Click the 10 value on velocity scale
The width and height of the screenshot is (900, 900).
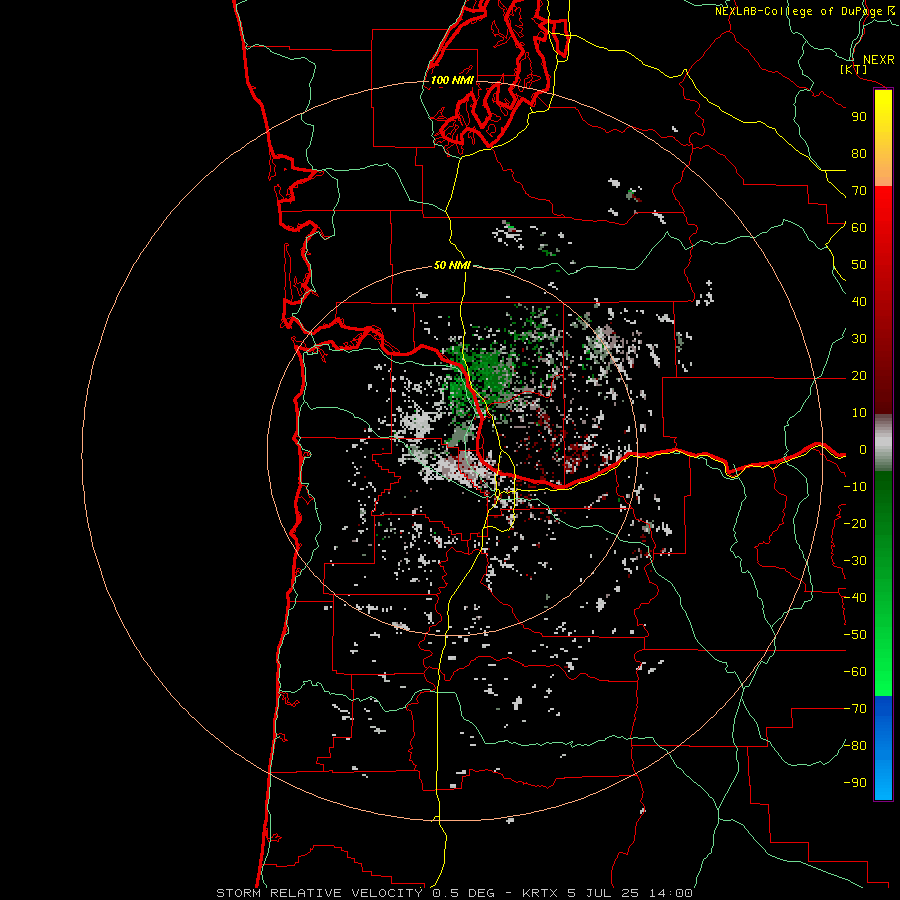859,413
